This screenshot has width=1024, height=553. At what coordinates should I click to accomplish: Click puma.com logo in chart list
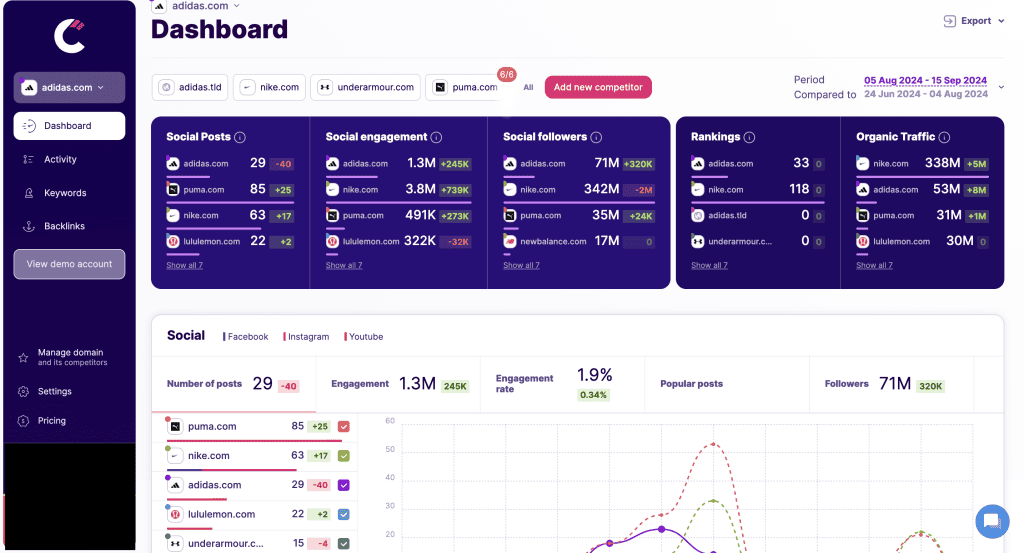(x=175, y=426)
